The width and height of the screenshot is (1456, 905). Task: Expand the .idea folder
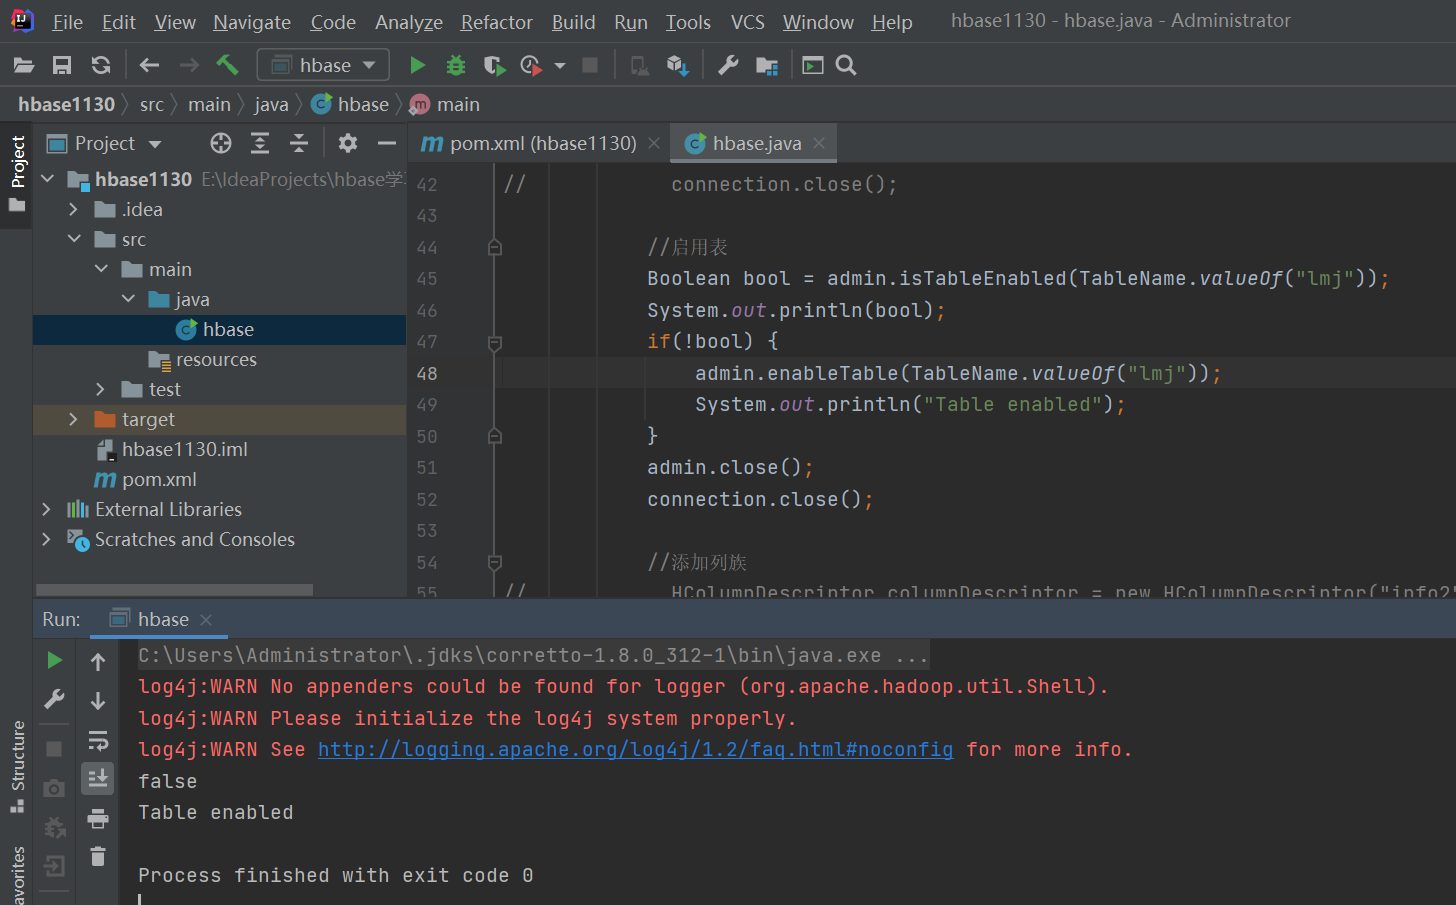(73, 210)
